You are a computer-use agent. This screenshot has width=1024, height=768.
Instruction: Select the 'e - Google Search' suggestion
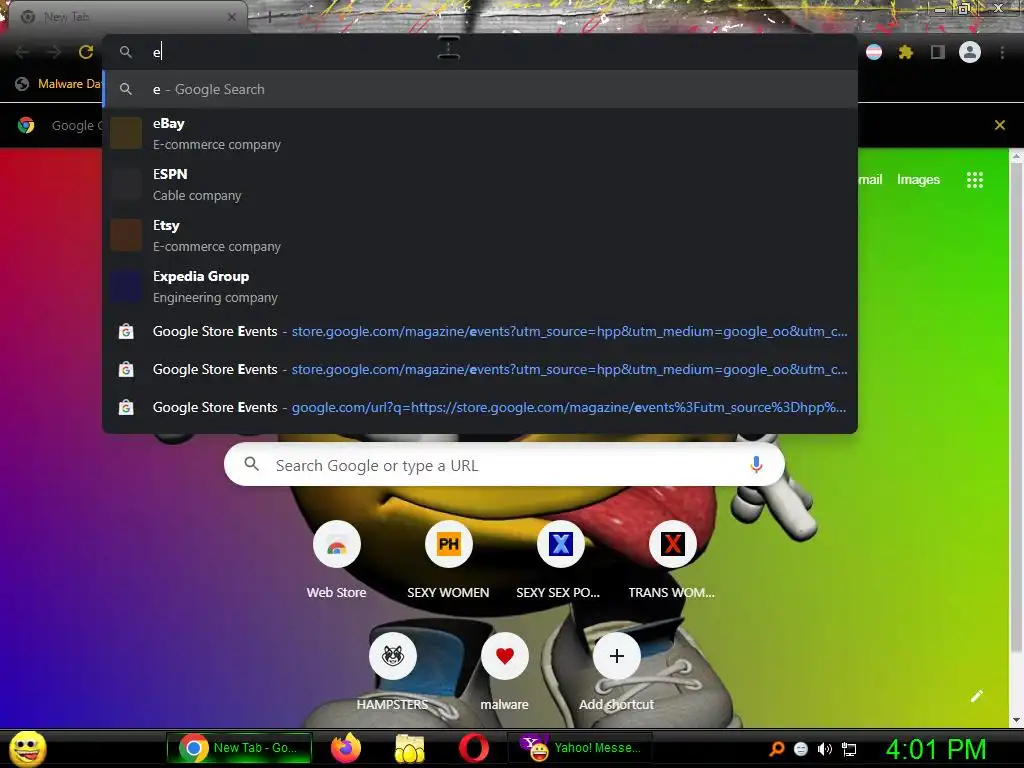click(x=480, y=89)
